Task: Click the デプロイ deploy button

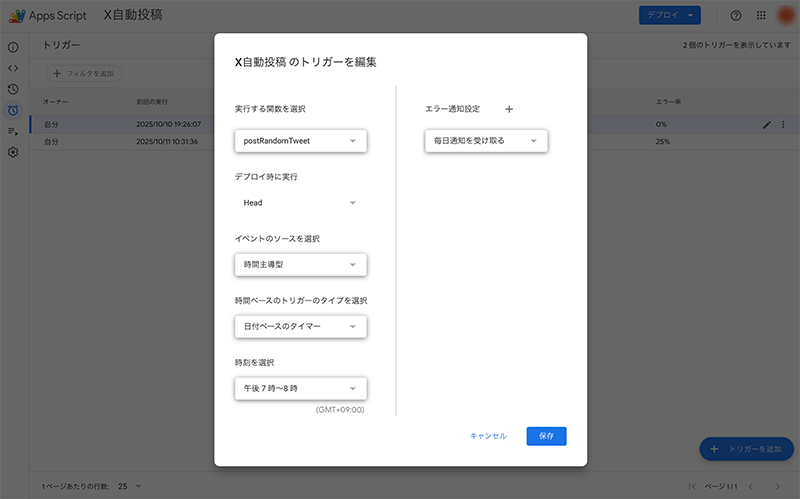Action: pyautogui.click(x=669, y=16)
